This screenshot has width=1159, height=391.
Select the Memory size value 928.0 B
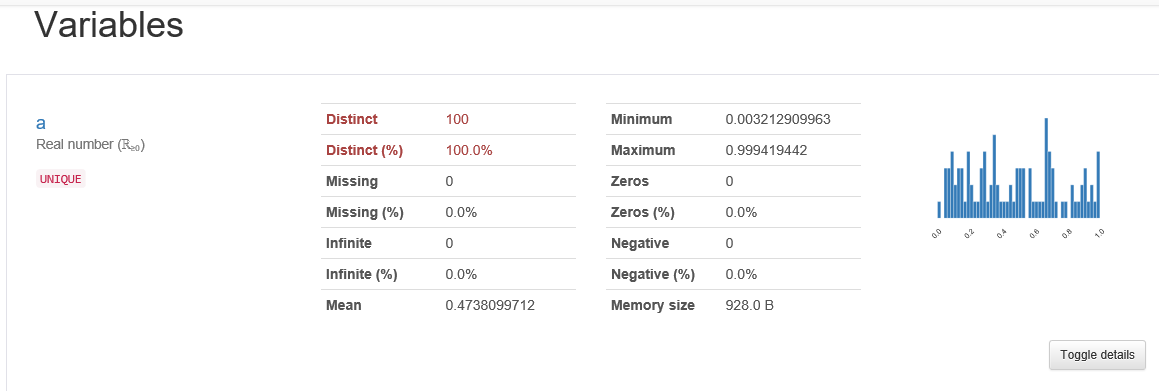pos(750,305)
